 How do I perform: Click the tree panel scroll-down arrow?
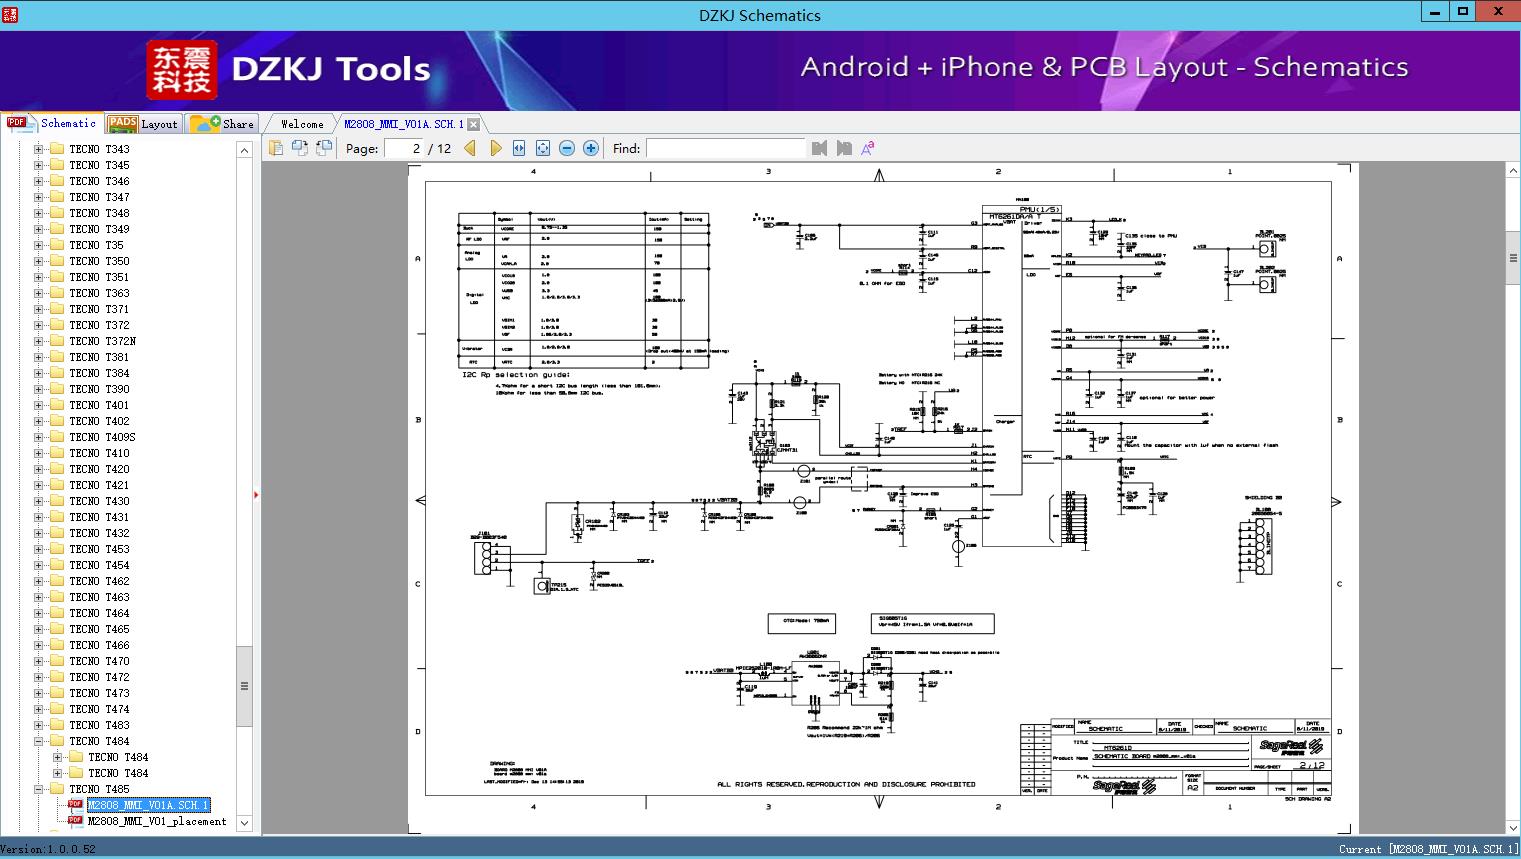244,823
